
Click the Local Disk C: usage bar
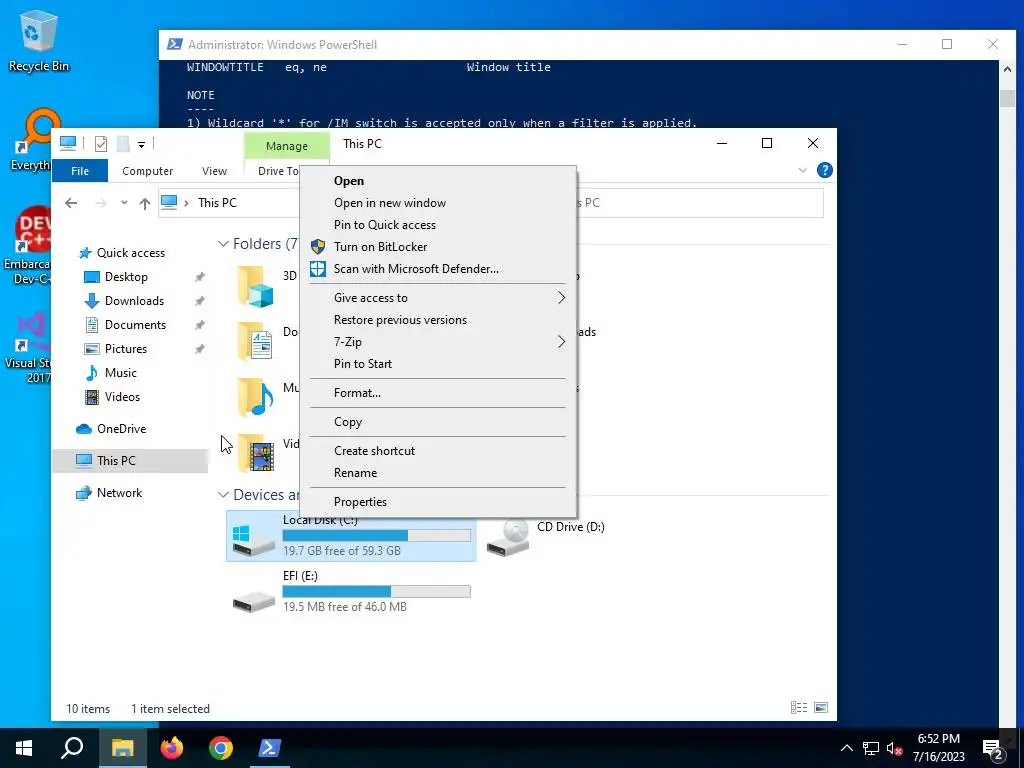tap(377, 536)
